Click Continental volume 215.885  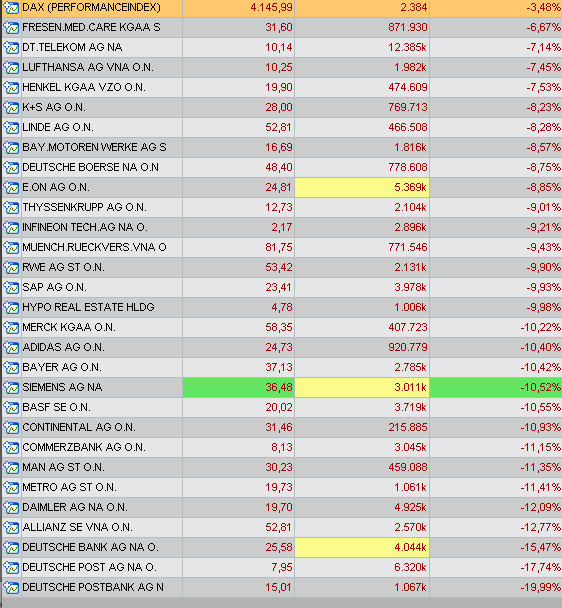[x=408, y=427]
